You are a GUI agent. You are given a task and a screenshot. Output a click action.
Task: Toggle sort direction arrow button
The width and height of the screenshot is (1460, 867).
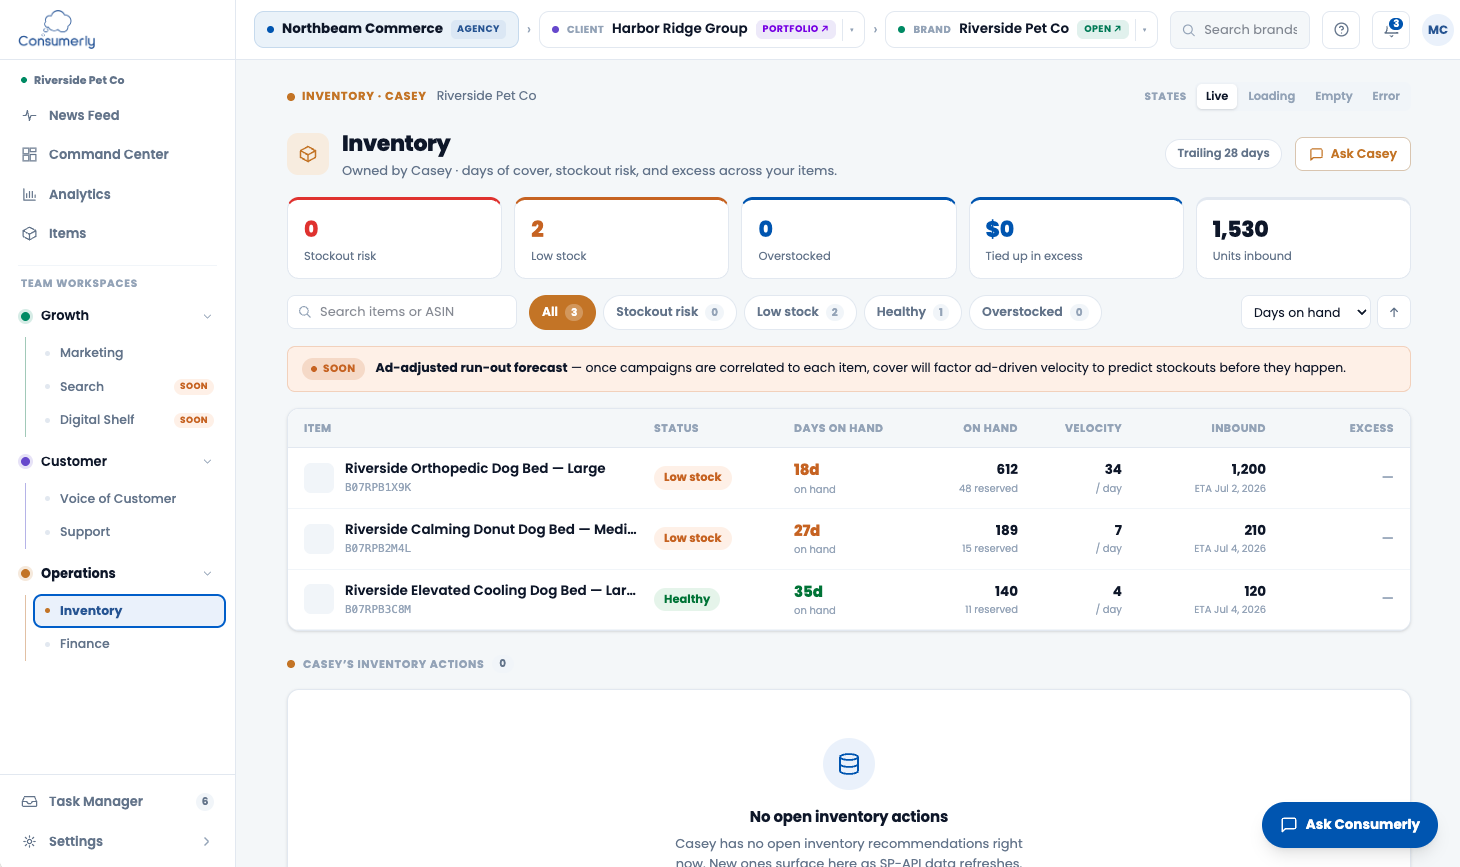(x=1394, y=312)
